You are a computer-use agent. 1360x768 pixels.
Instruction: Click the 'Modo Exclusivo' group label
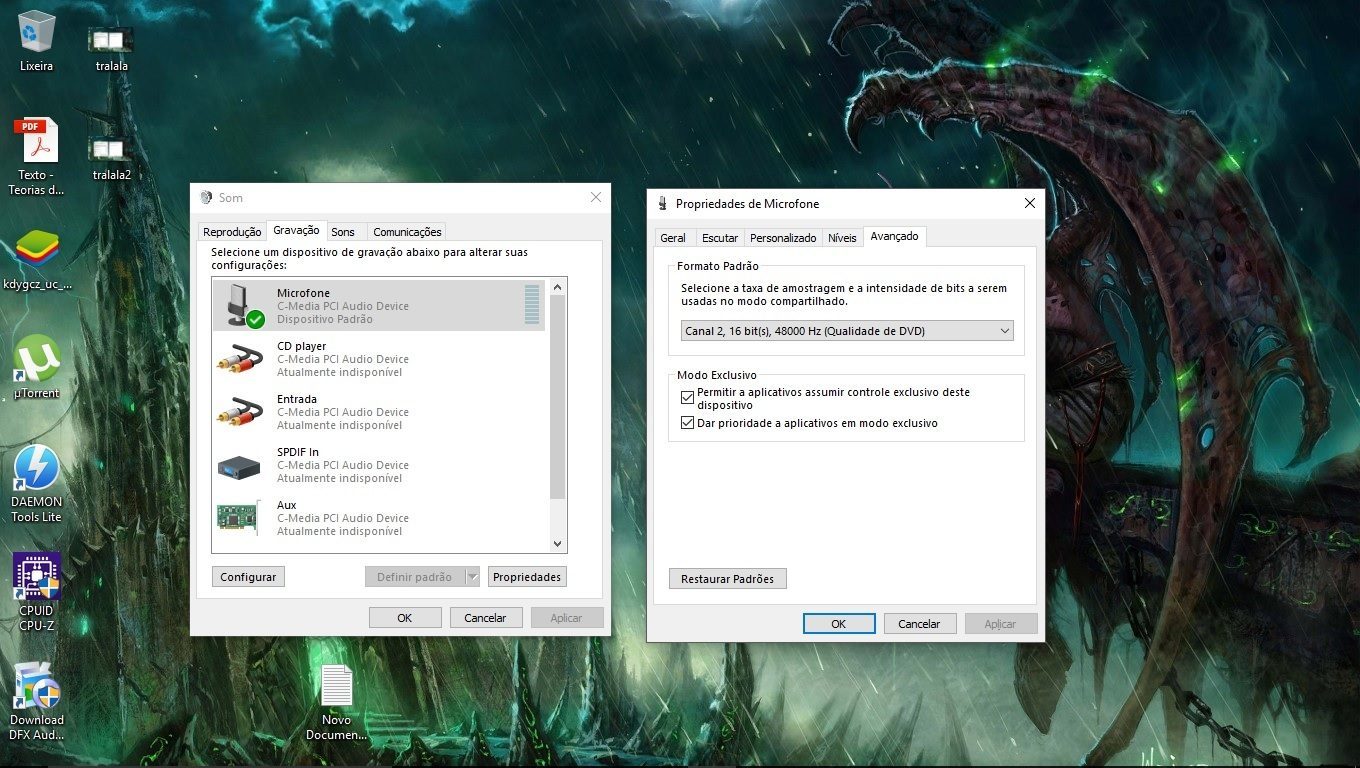tap(717, 375)
